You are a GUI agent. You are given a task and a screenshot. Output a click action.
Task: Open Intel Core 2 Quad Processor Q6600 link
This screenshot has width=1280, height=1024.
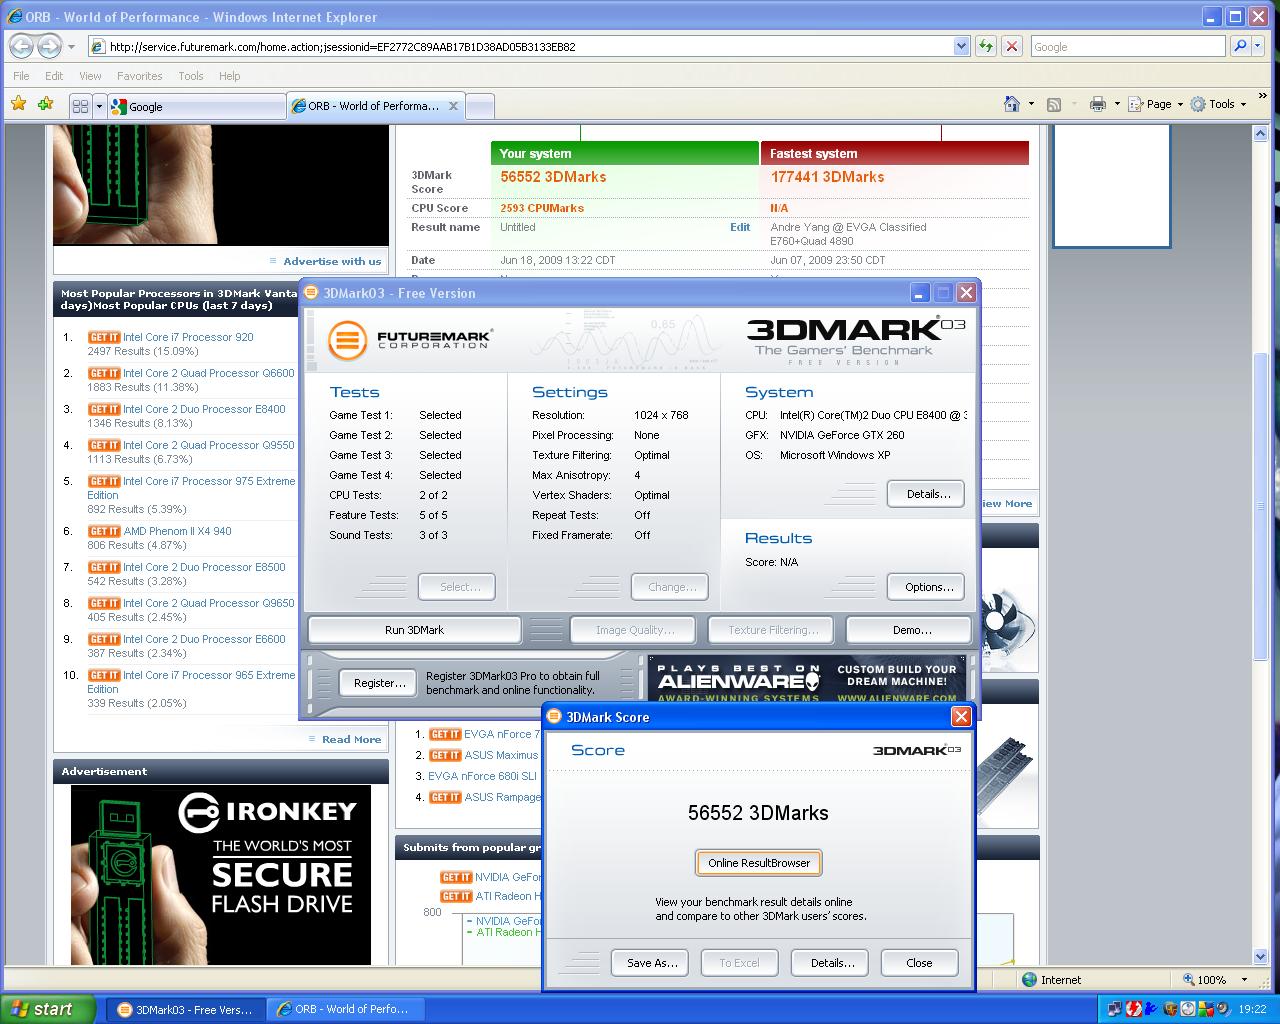(x=208, y=373)
